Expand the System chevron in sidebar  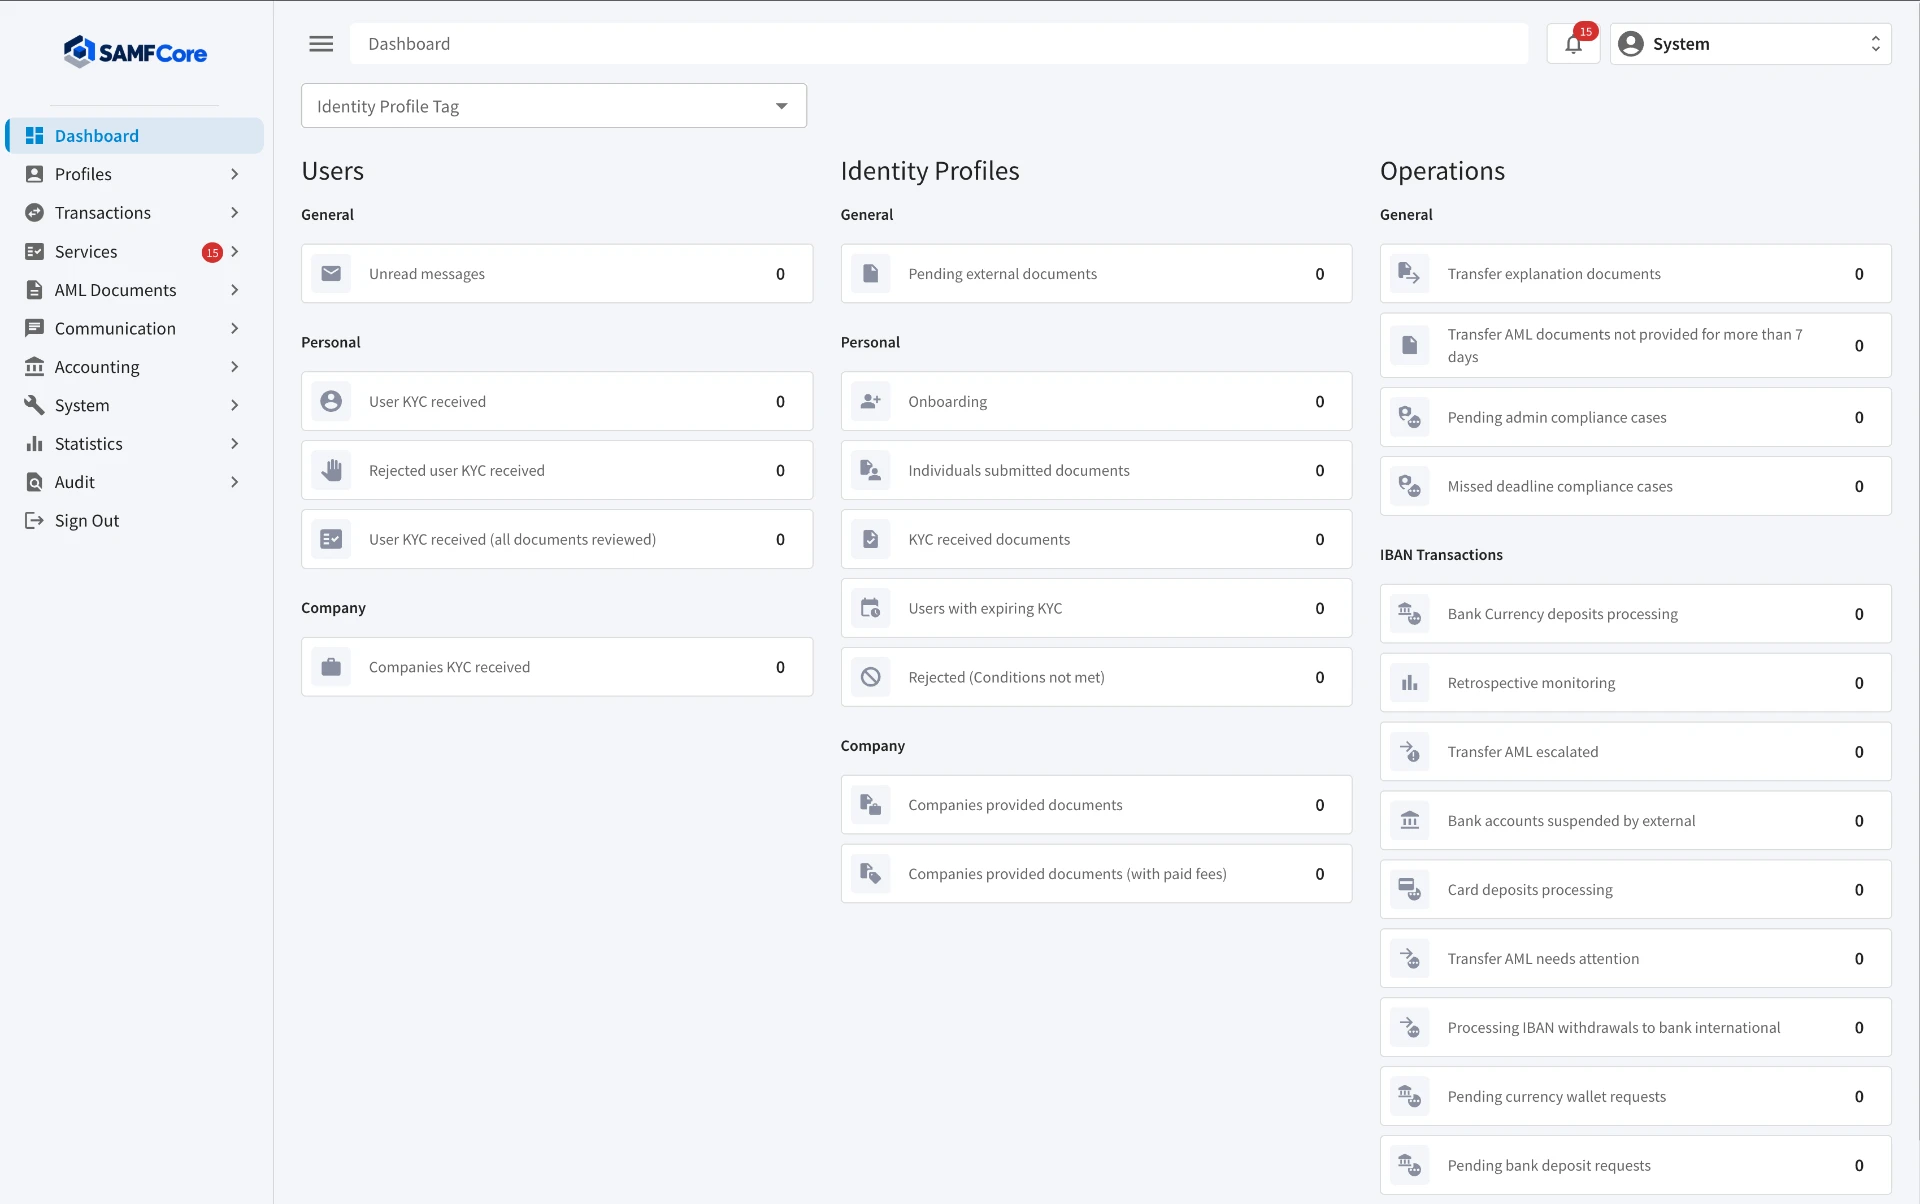click(235, 406)
